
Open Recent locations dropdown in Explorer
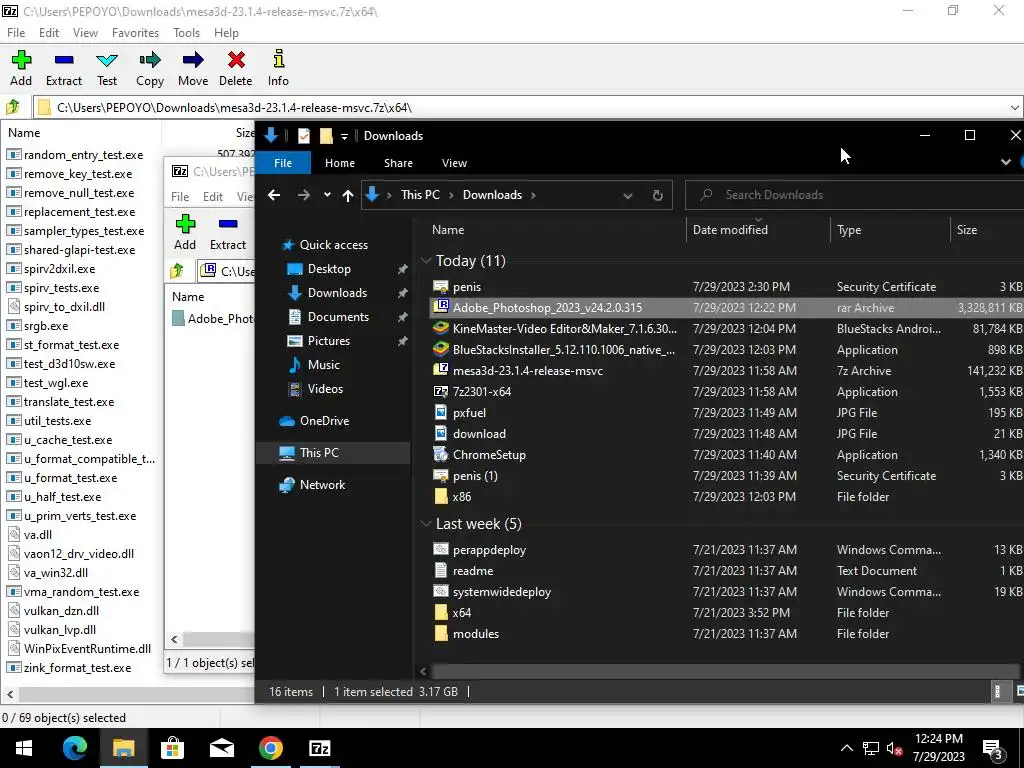327,195
